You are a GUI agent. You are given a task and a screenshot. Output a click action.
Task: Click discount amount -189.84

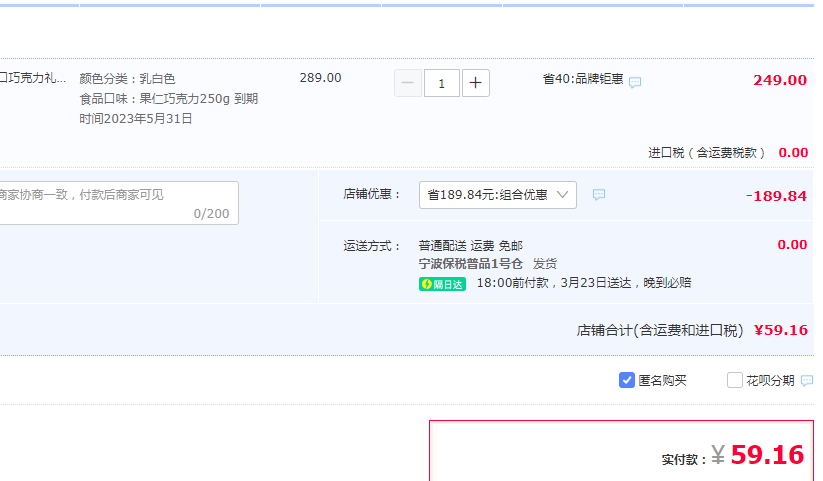tap(776, 196)
